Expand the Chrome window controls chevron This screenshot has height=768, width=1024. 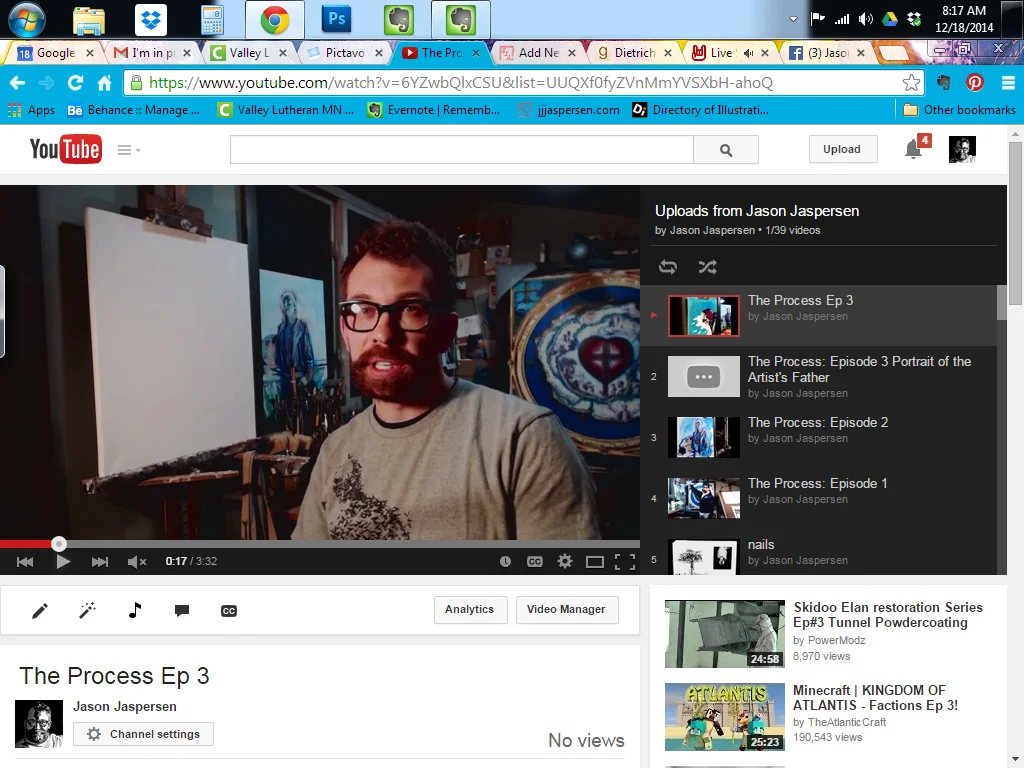tap(793, 18)
